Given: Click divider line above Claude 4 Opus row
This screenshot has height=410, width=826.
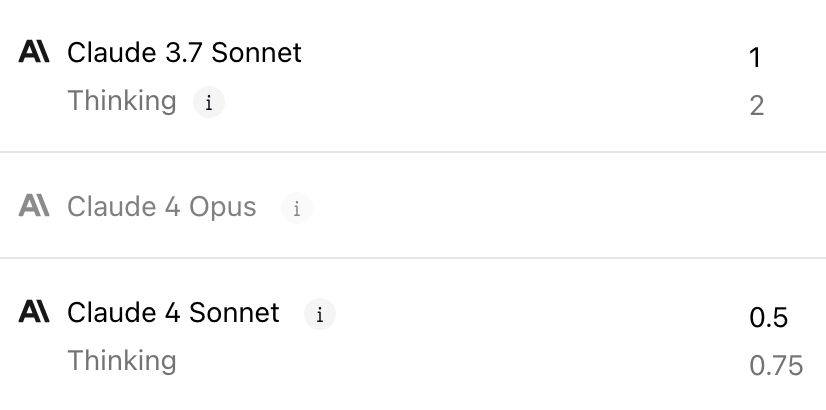Looking at the screenshot, I should pos(413,152).
